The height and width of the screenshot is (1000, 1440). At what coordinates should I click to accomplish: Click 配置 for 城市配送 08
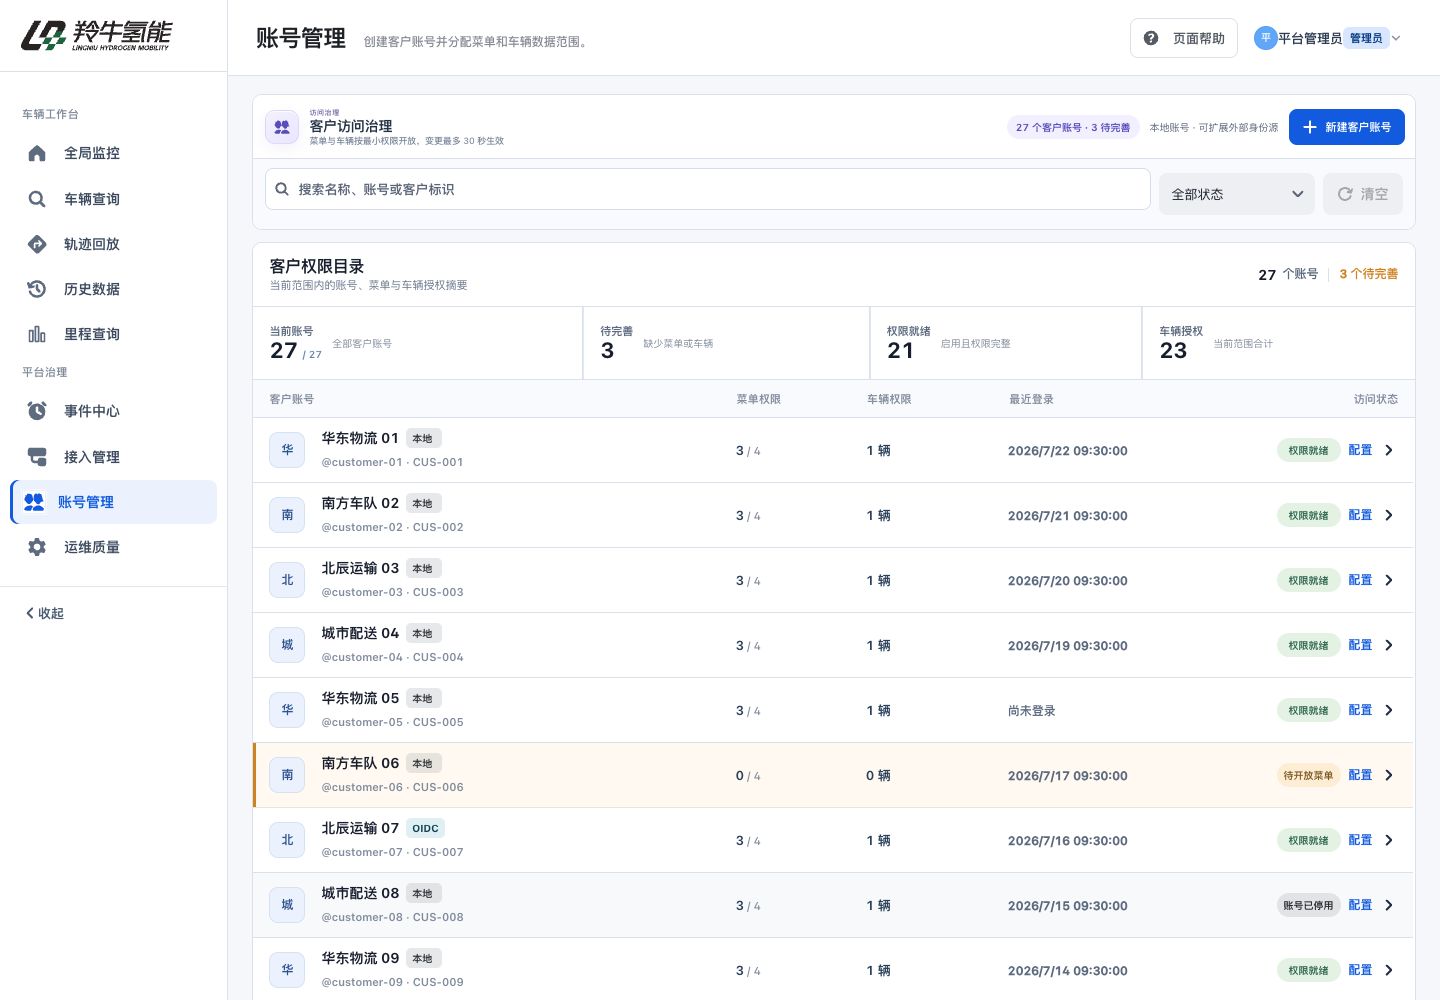click(1360, 905)
